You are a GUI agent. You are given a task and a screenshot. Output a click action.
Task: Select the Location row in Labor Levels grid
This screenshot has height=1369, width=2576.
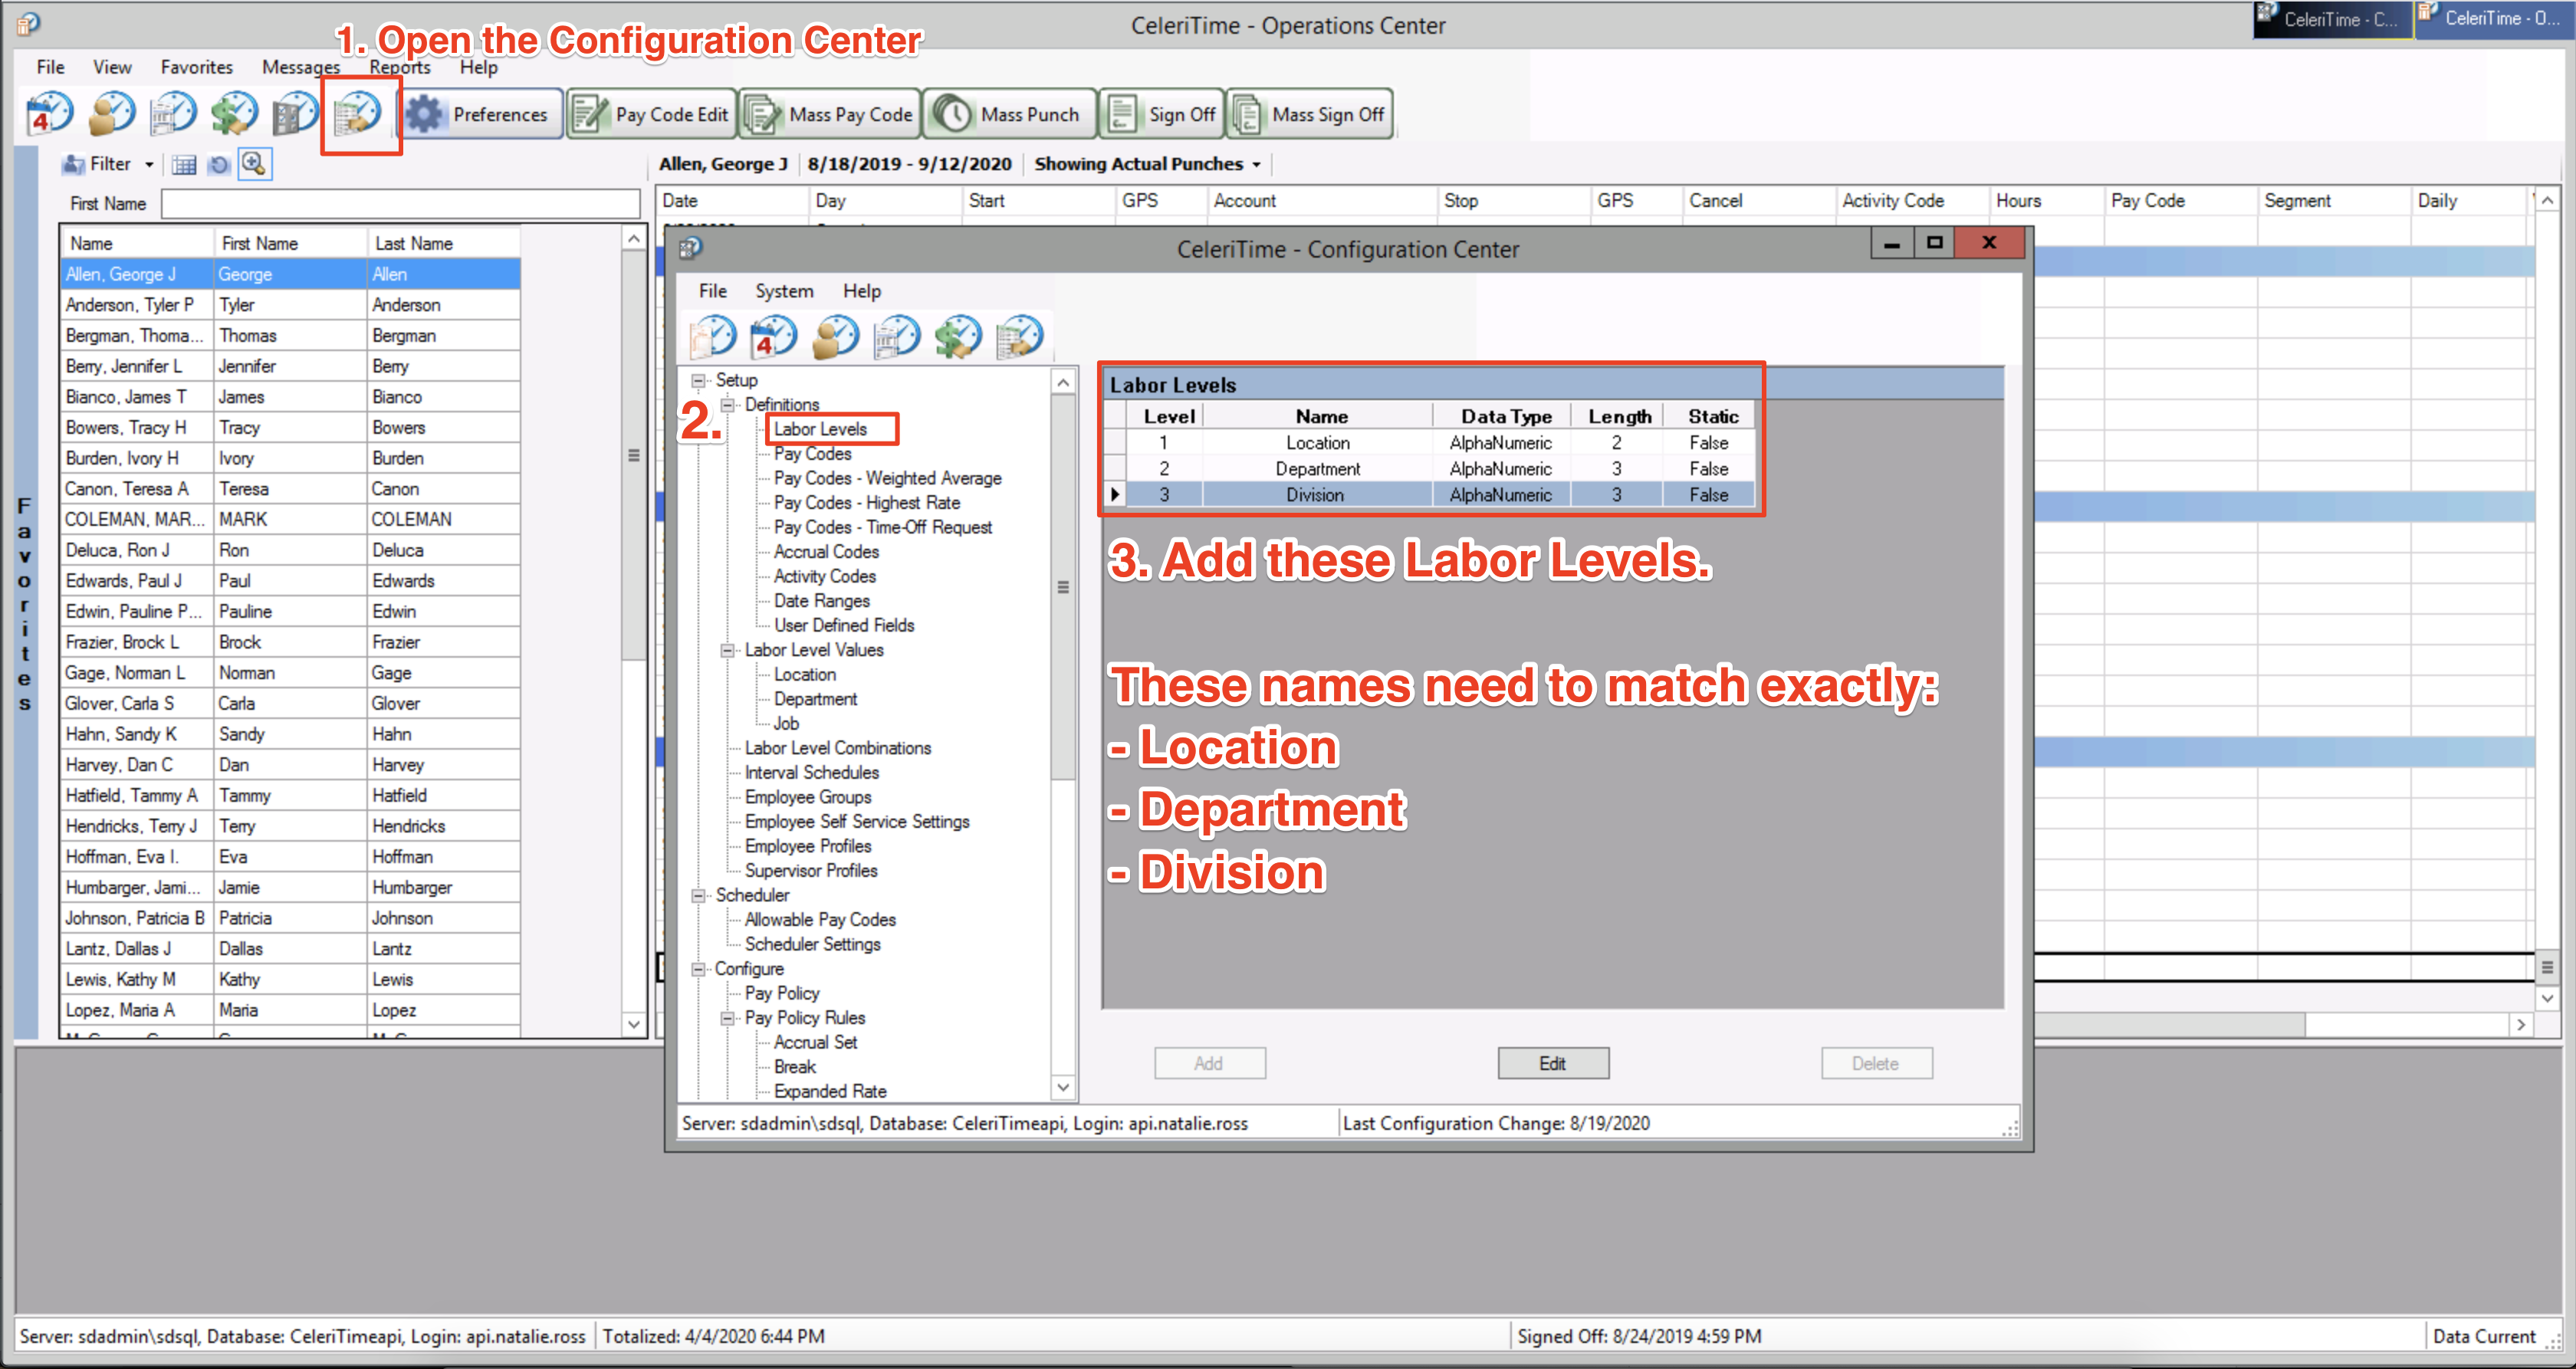tap(1428, 443)
